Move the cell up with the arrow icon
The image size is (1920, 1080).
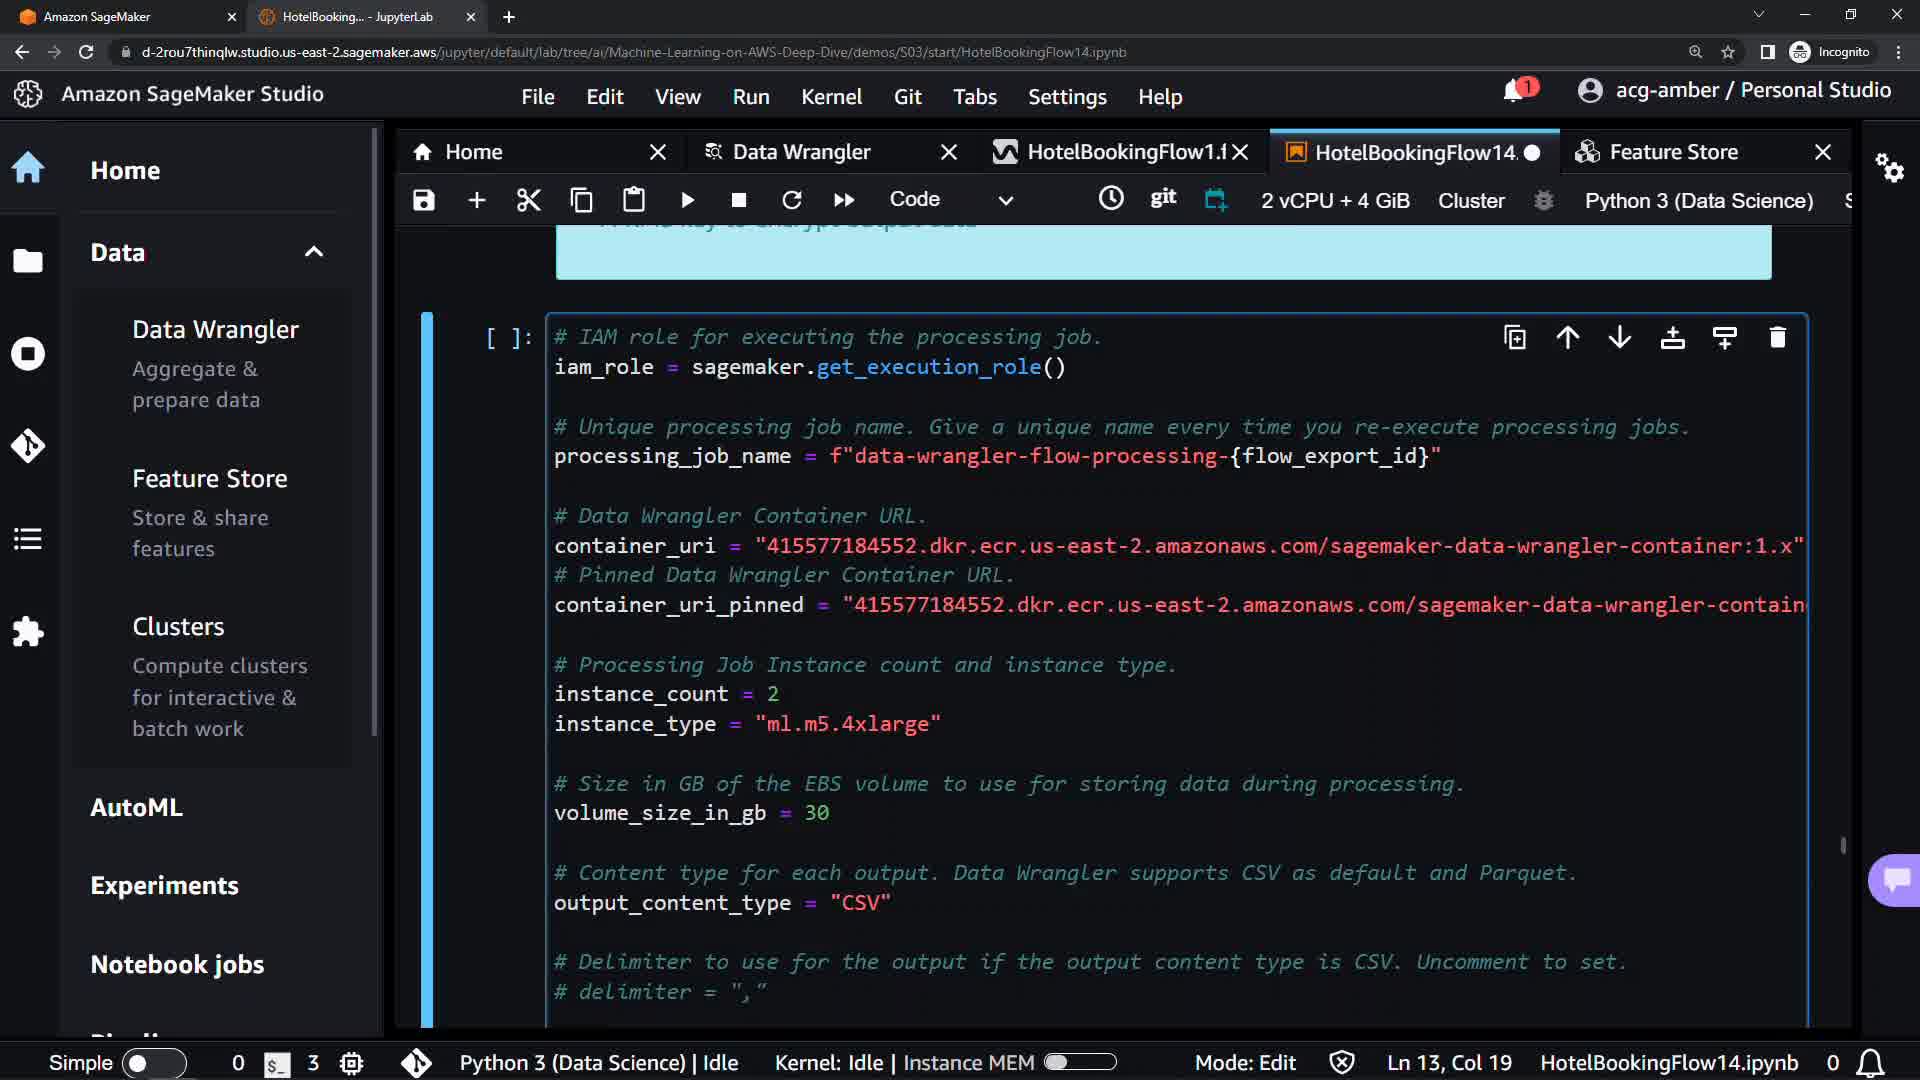point(1567,338)
